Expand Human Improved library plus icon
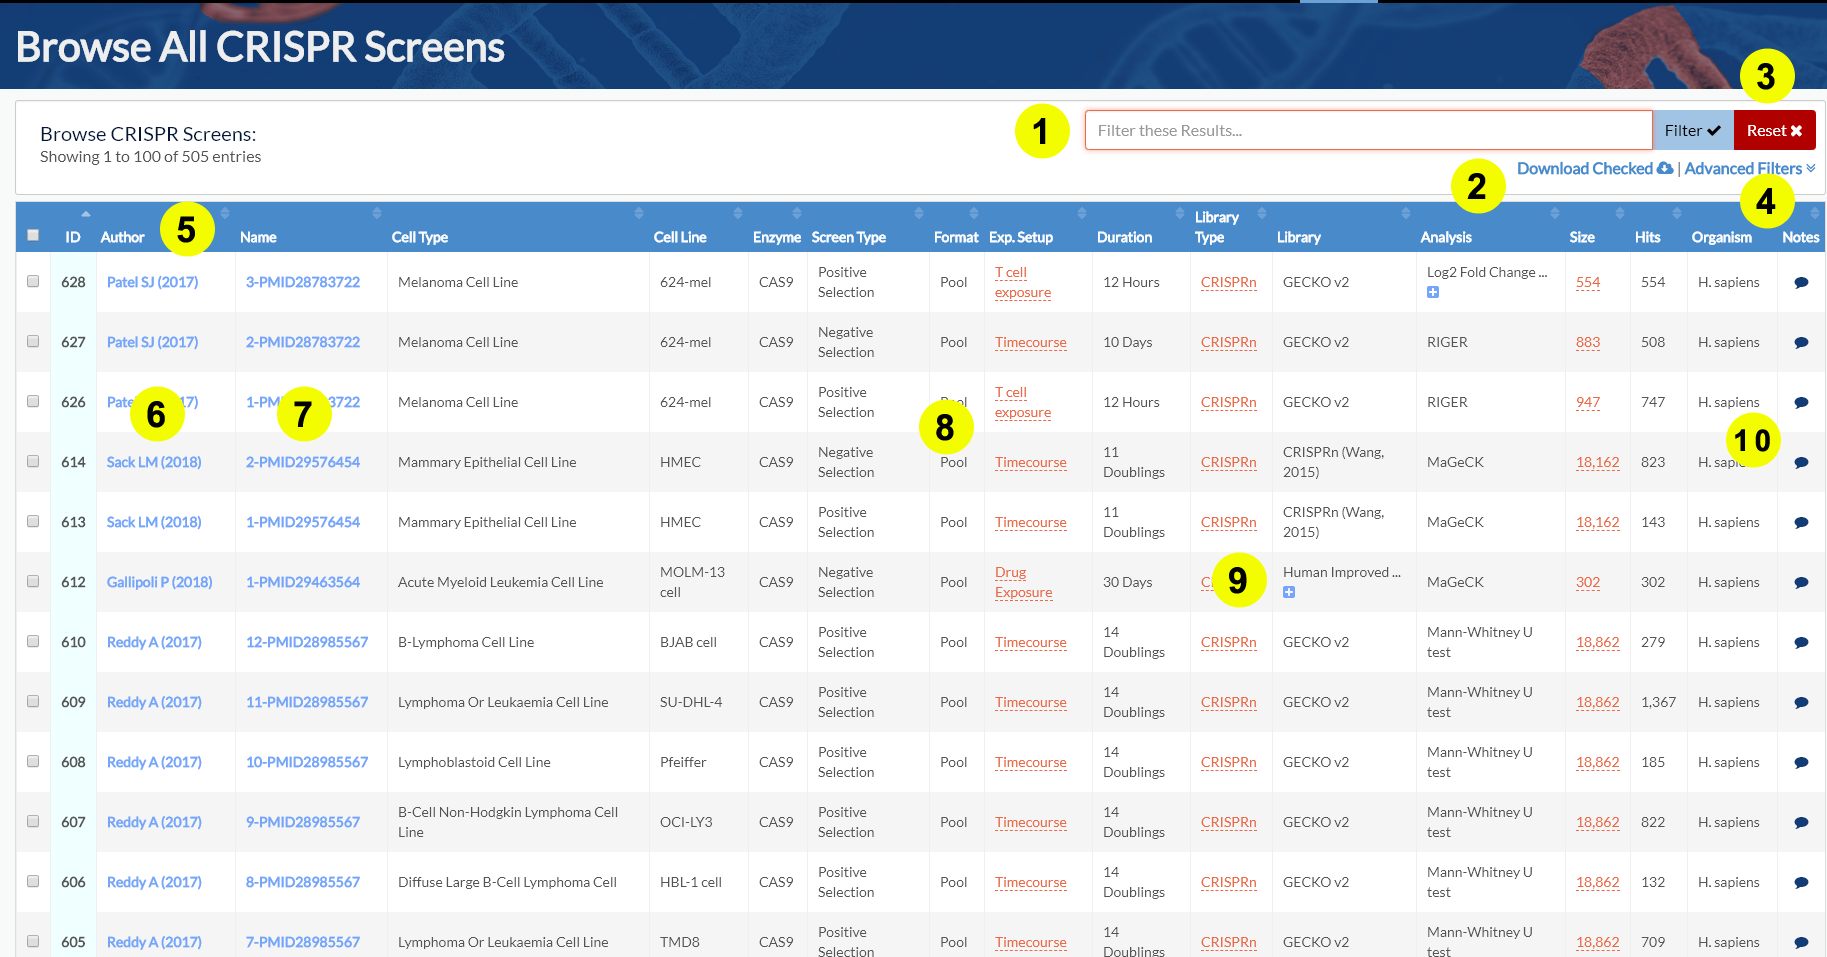The width and height of the screenshot is (1827, 957). pos(1289,592)
